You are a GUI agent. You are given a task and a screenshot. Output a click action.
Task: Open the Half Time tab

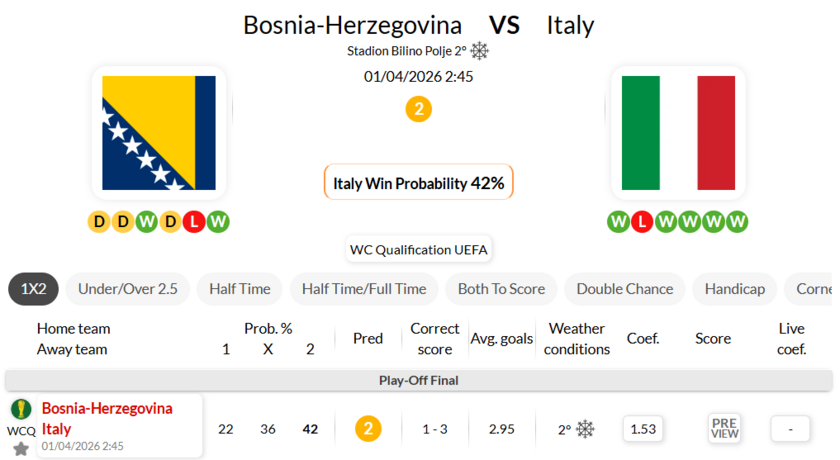pos(240,289)
